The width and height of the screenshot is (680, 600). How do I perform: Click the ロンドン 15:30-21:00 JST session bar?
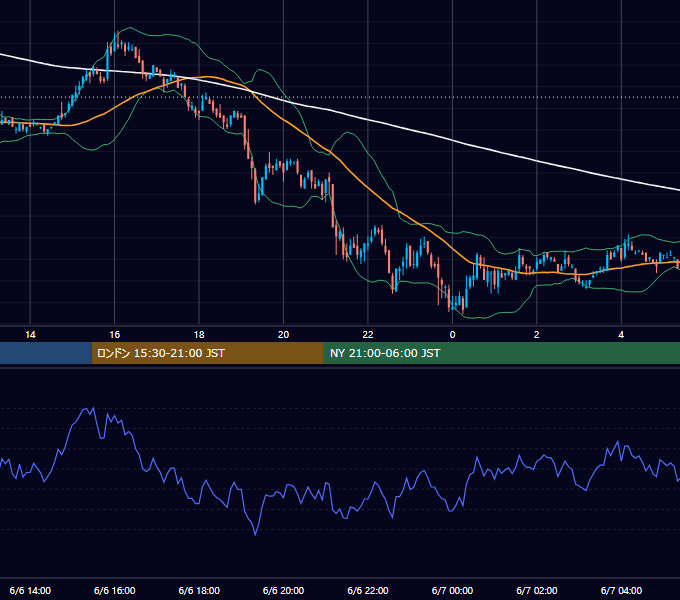(208, 353)
